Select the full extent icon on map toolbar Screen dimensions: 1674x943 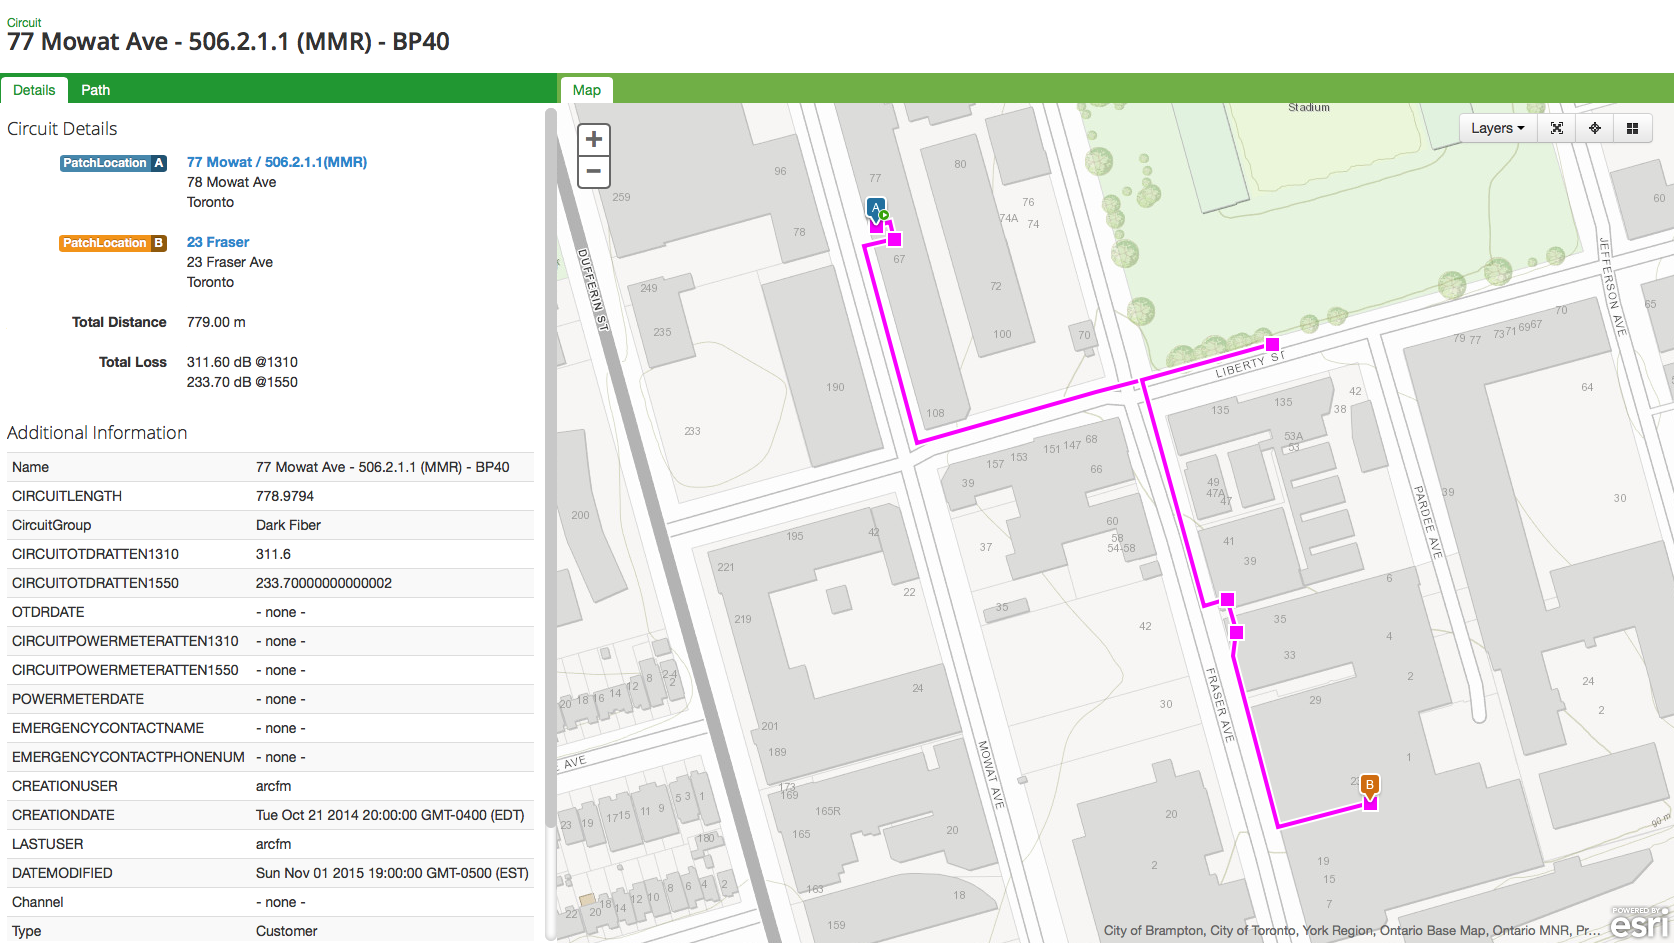(x=1557, y=128)
